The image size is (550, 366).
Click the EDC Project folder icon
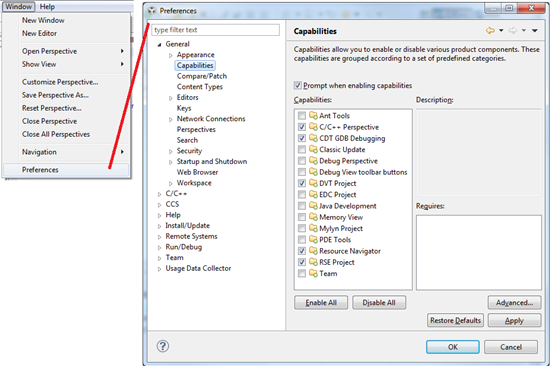click(x=313, y=194)
